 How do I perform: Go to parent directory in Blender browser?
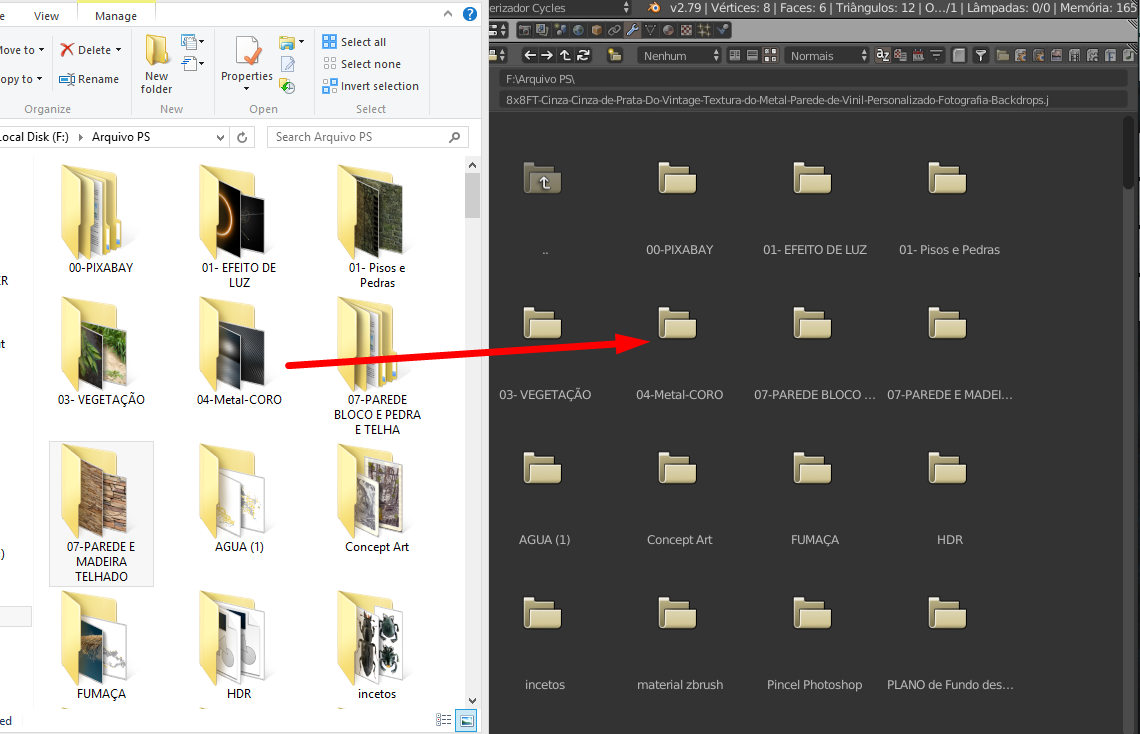click(565, 55)
